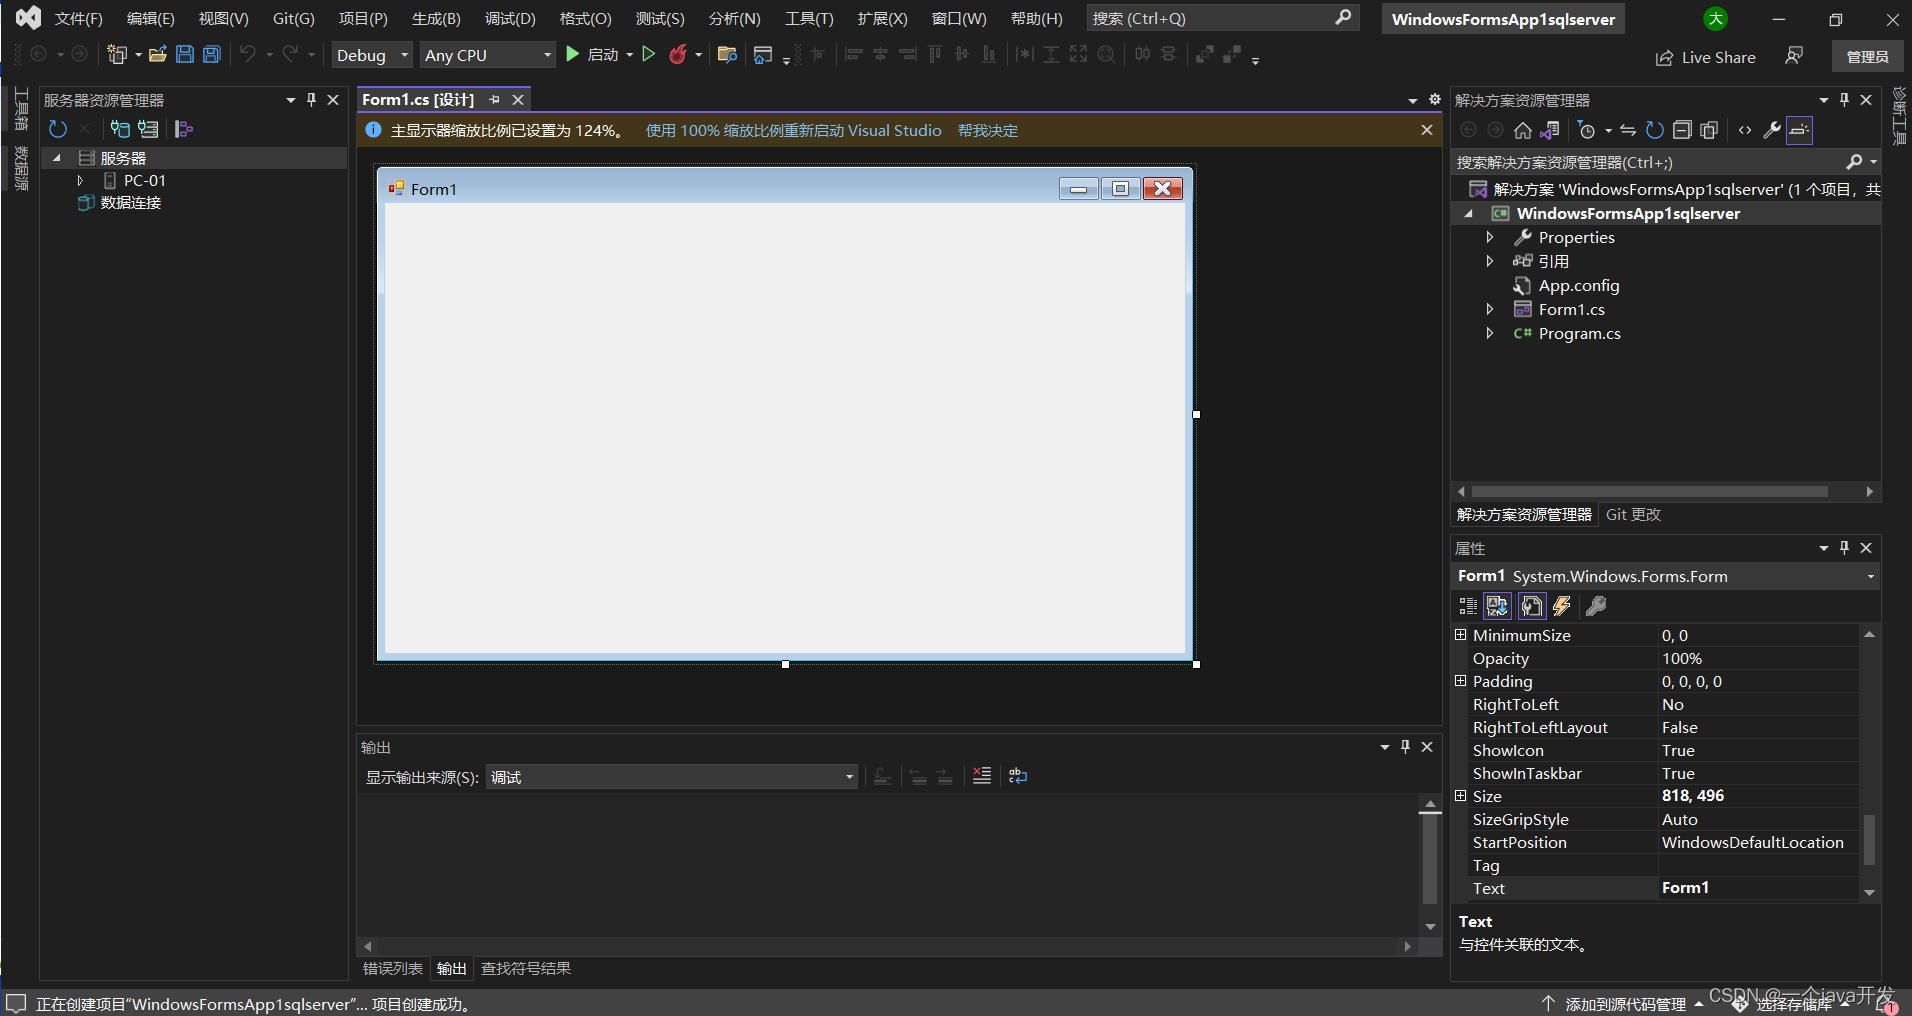Viewport: 1912px width, 1016px height.
Task: Pin the Output panel
Action: 1404,746
